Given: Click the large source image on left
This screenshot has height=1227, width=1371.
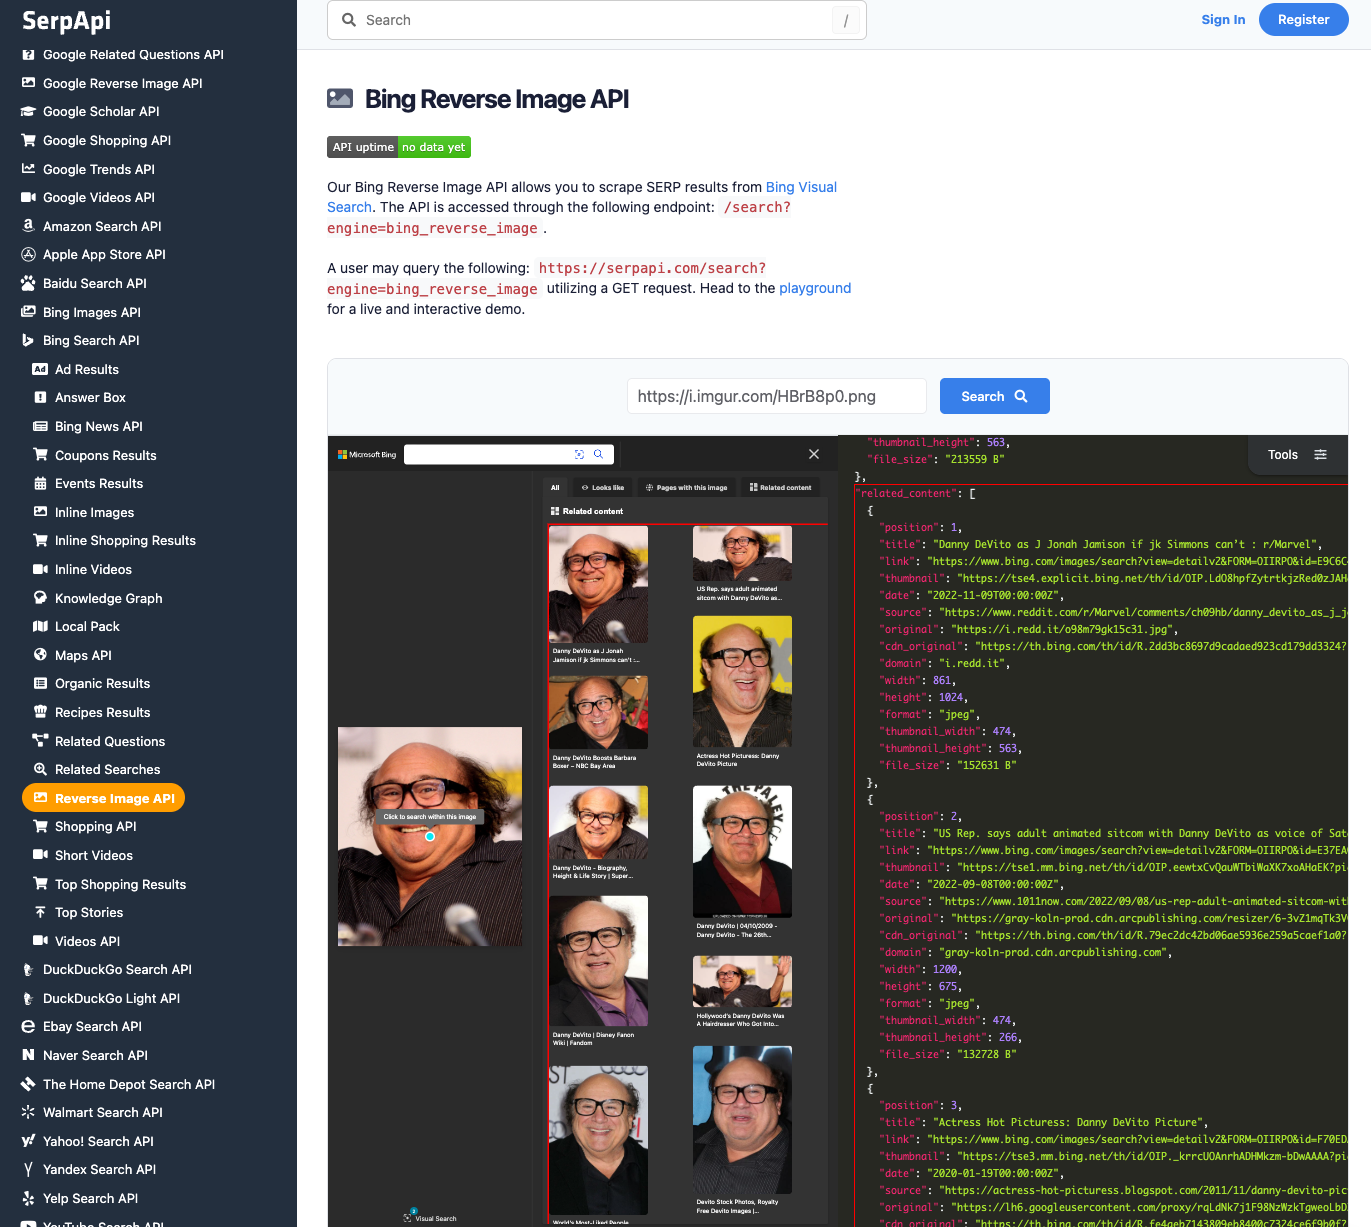Looking at the screenshot, I should pos(430,837).
